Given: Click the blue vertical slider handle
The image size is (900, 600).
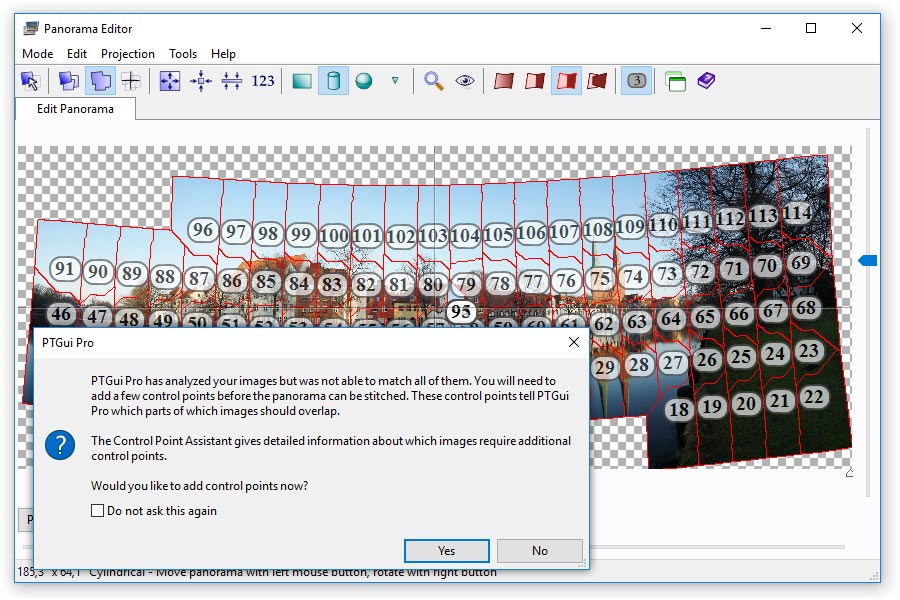Looking at the screenshot, I should coord(868,261).
